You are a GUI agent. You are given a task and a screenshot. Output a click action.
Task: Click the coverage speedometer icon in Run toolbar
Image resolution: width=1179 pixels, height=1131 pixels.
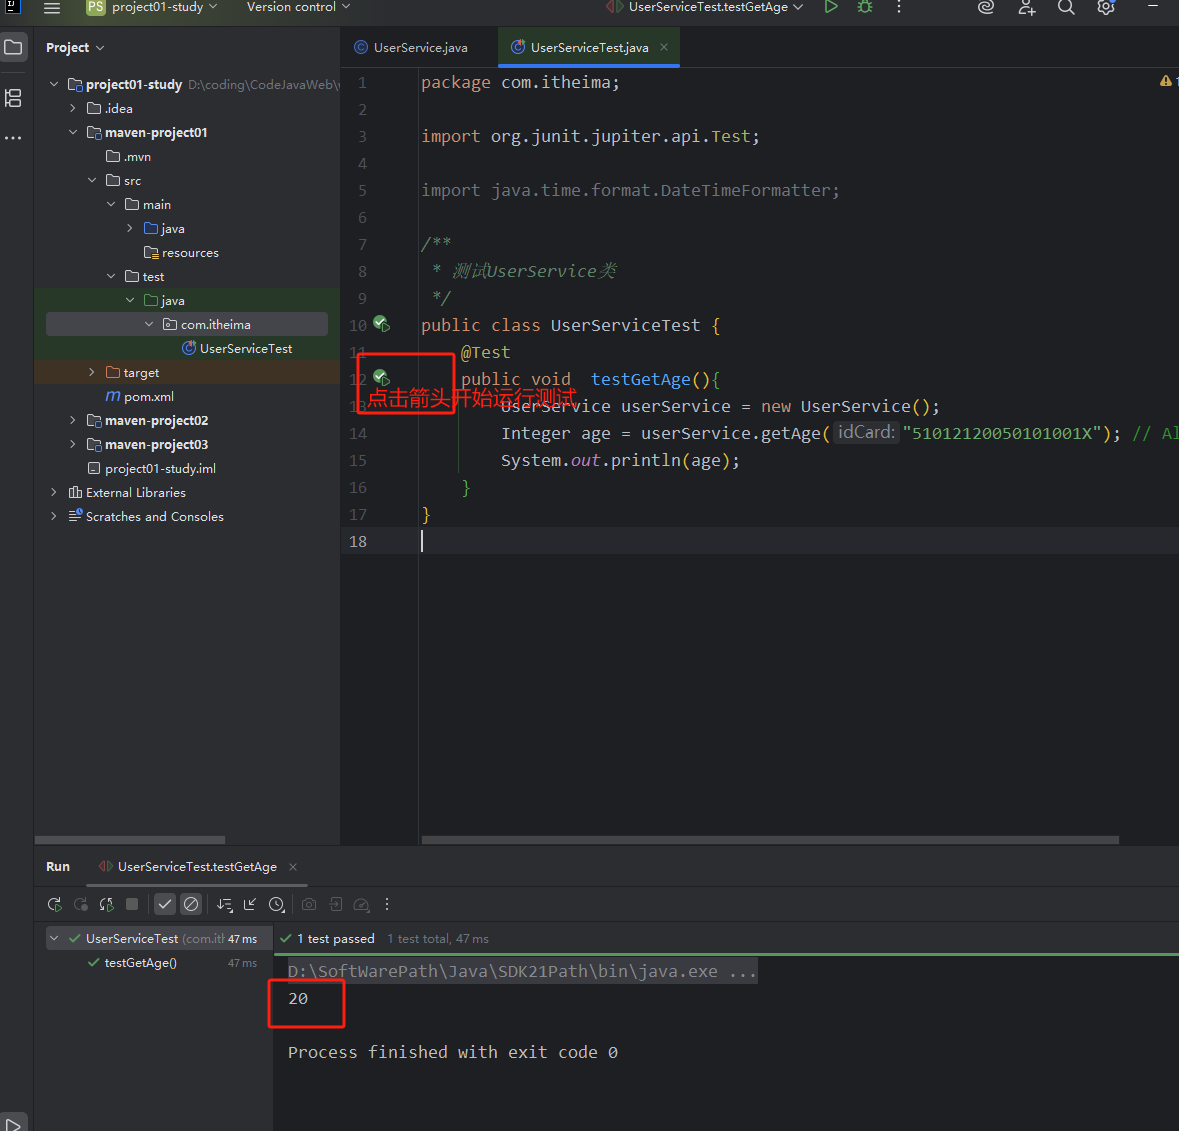click(362, 905)
